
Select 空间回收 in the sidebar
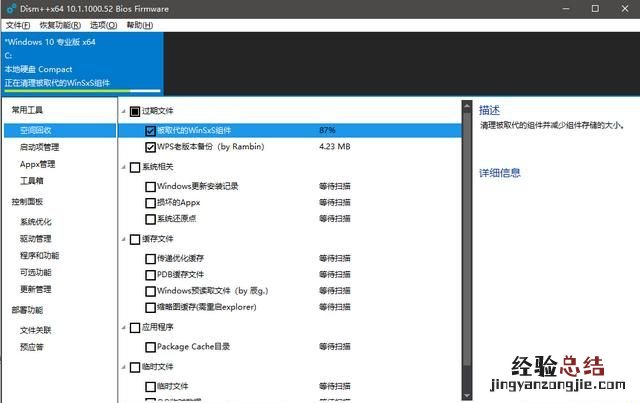[60, 130]
